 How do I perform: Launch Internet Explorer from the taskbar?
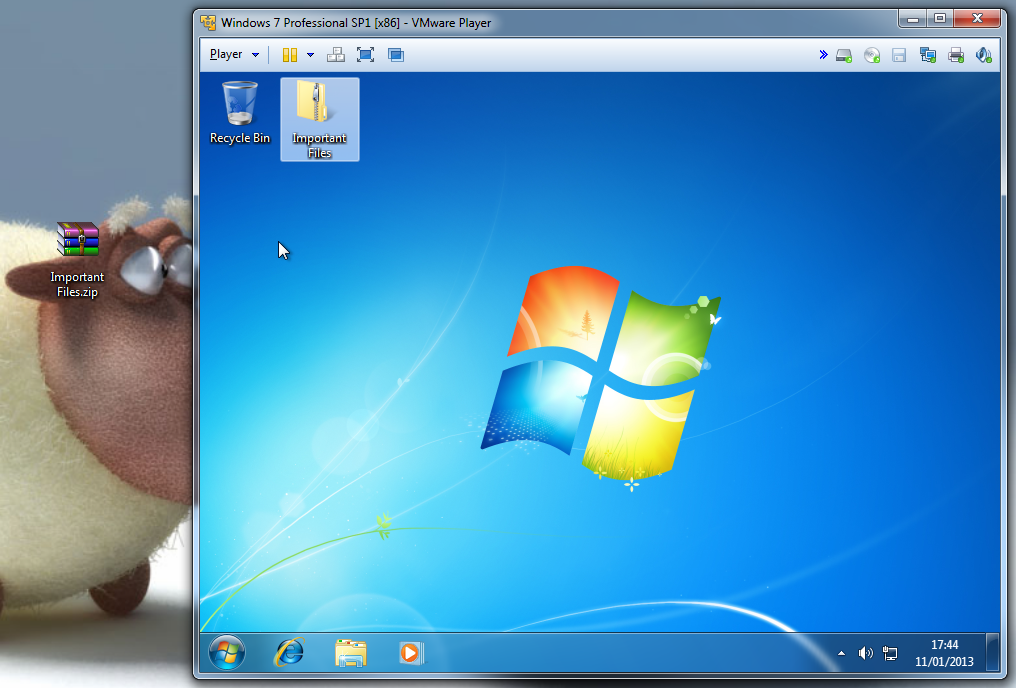(x=289, y=653)
